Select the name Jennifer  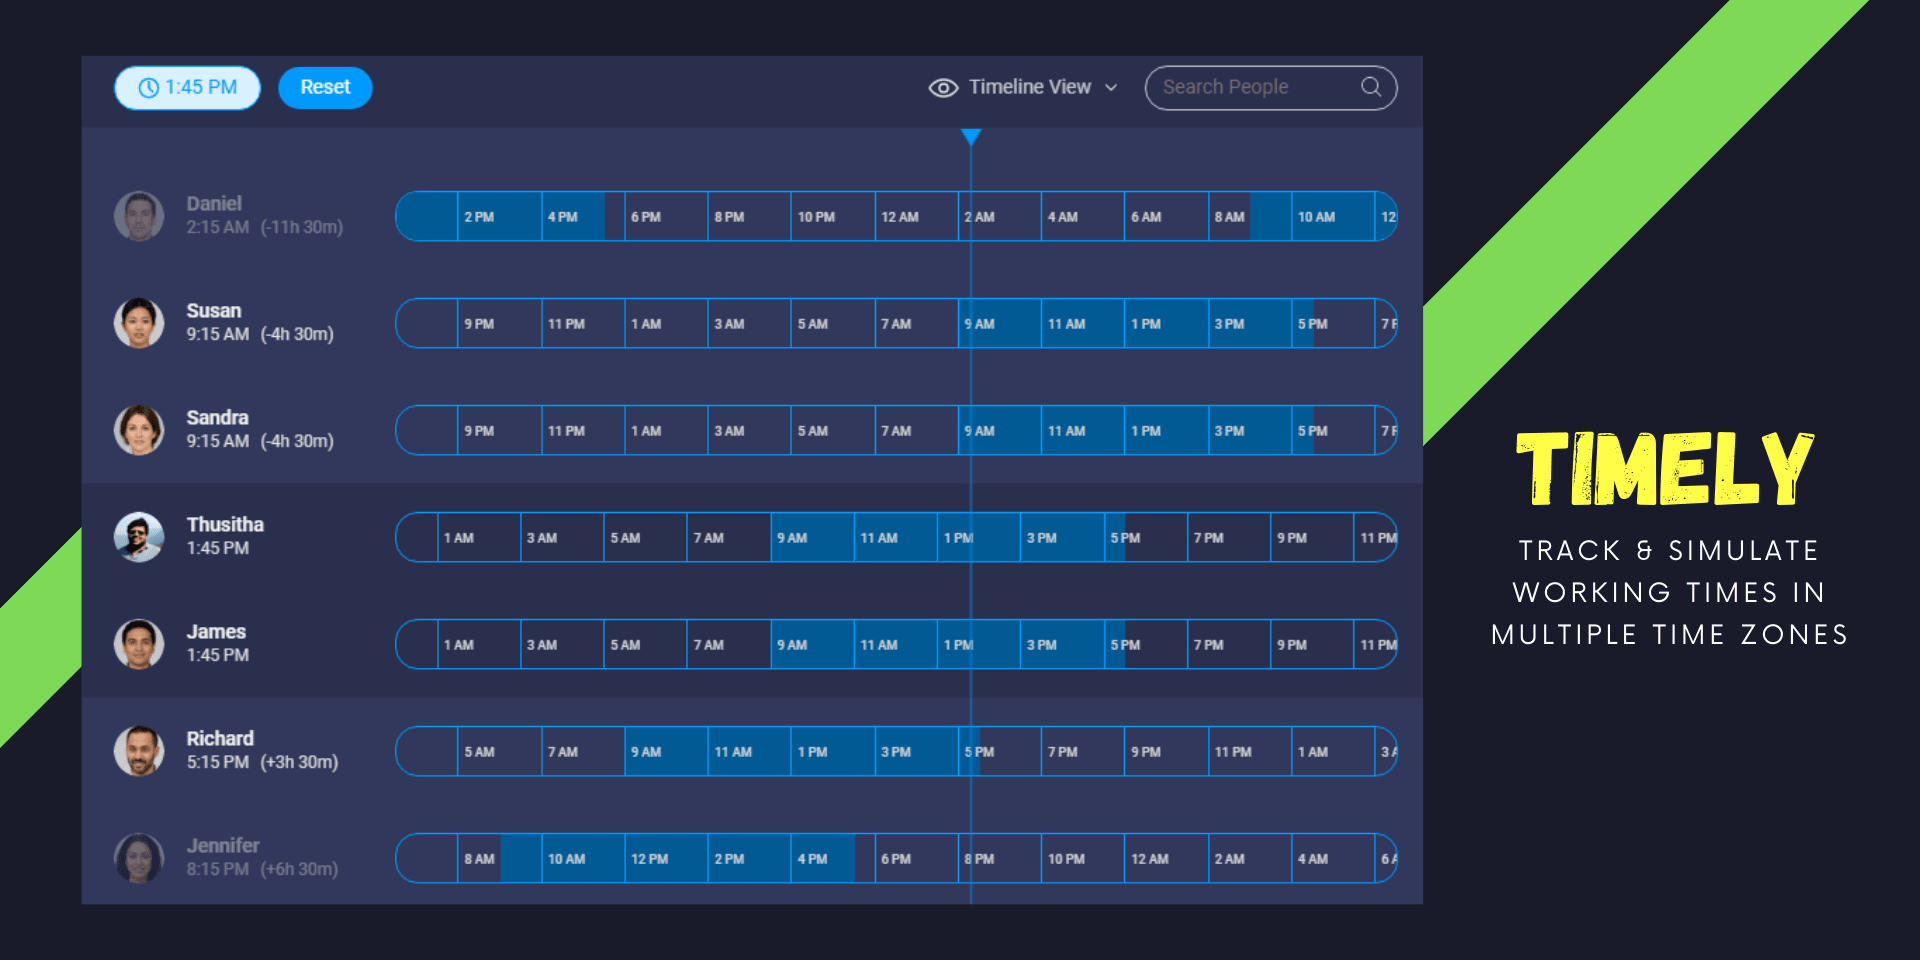223,846
